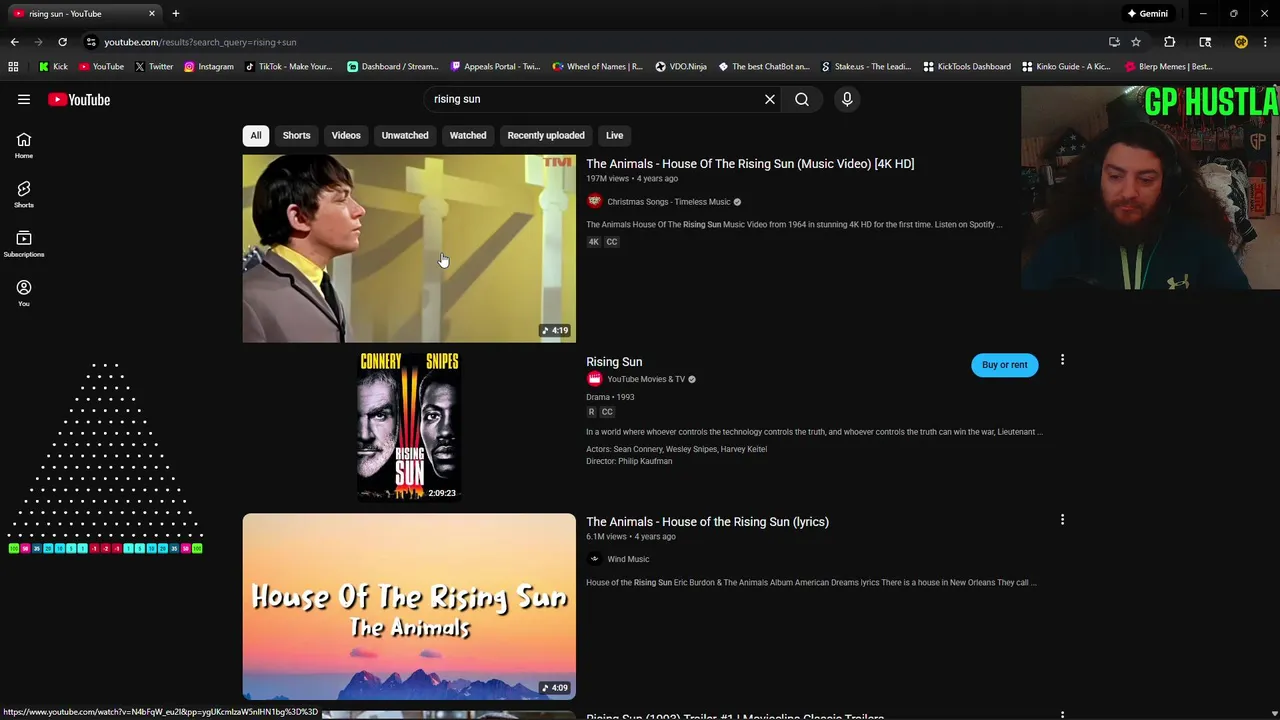Open YouTube Movies & TV channel
Image resolution: width=1280 pixels, height=720 pixels.
(x=646, y=379)
